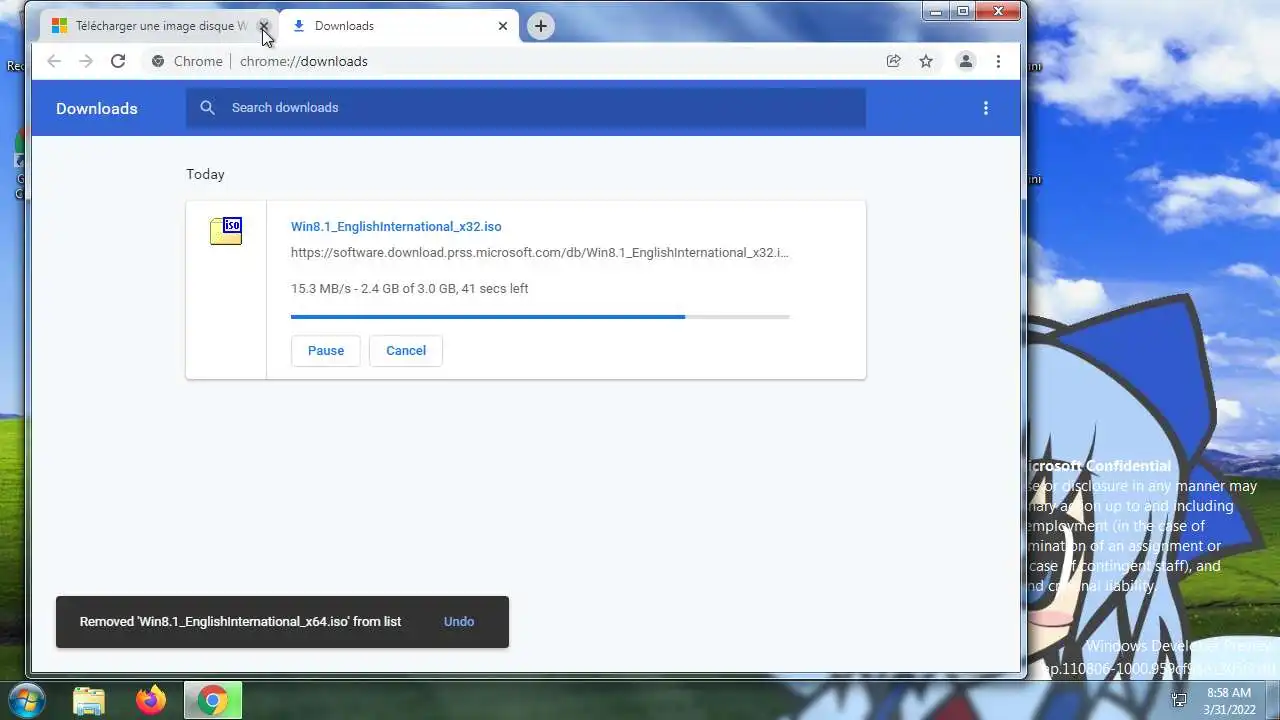
Task: Minimize the Chrome window
Action: pos(936,12)
